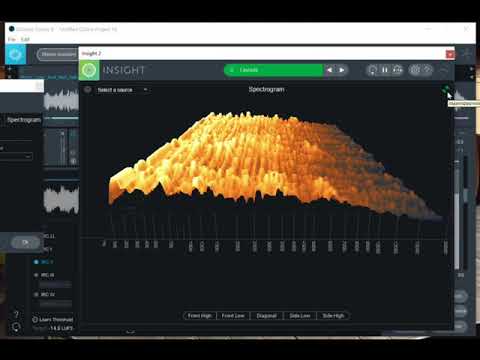This screenshot has height=360, width=480.
Task: Click the green maximize view arrows icon
Action: (x=445, y=89)
